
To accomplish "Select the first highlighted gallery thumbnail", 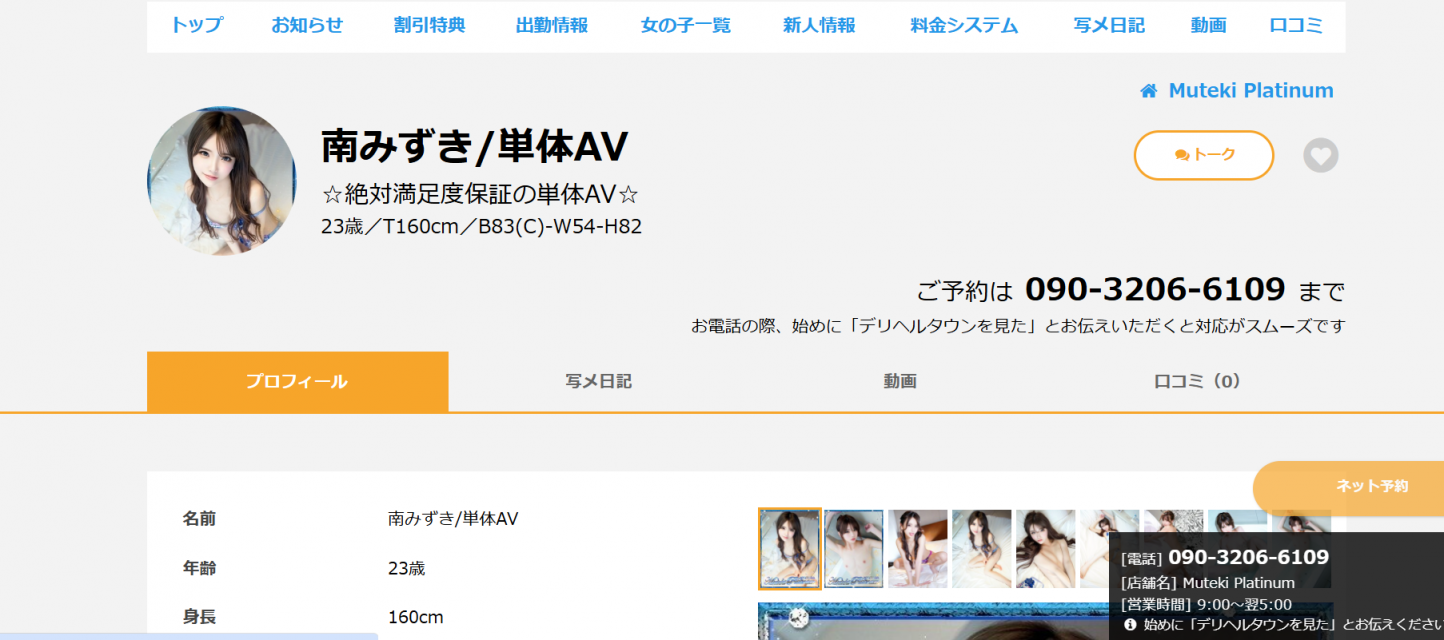I will click(x=789, y=548).
